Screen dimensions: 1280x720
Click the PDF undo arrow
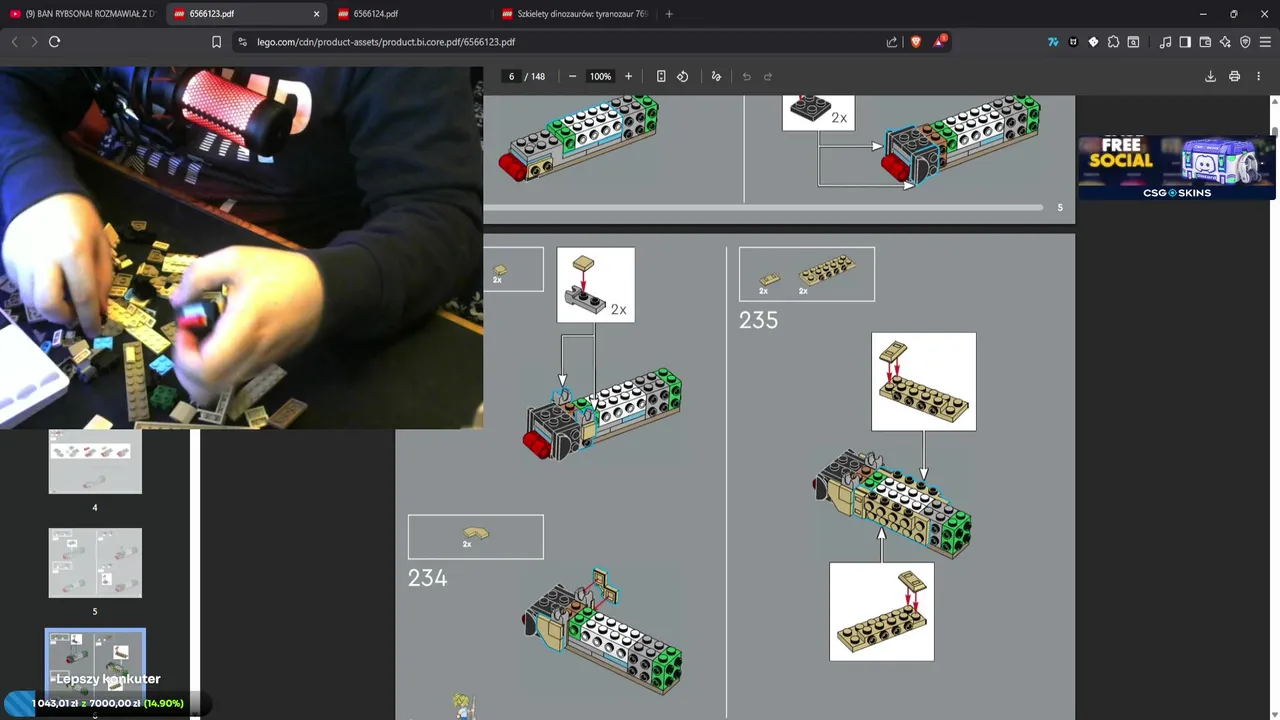click(746, 76)
